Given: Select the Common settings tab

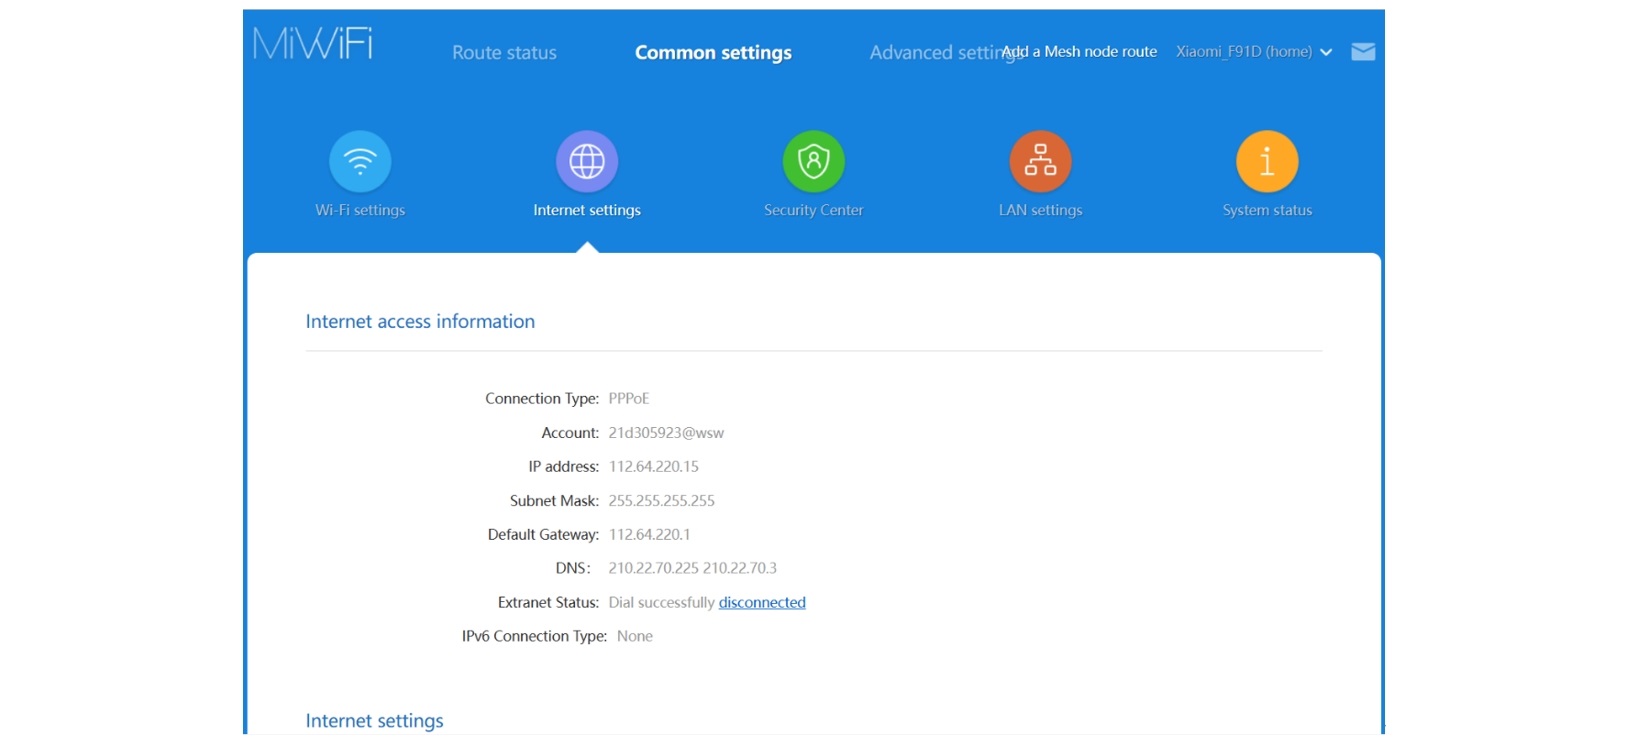Looking at the screenshot, I should [x=713, y=53].
